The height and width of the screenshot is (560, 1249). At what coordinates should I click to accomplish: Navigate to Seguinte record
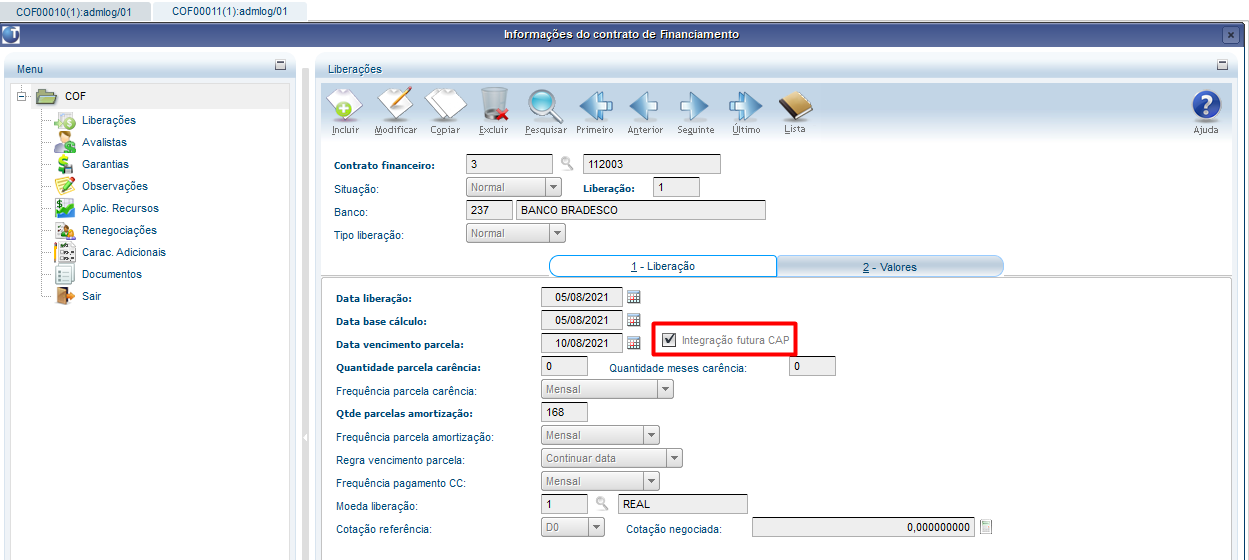pos(695,106)
